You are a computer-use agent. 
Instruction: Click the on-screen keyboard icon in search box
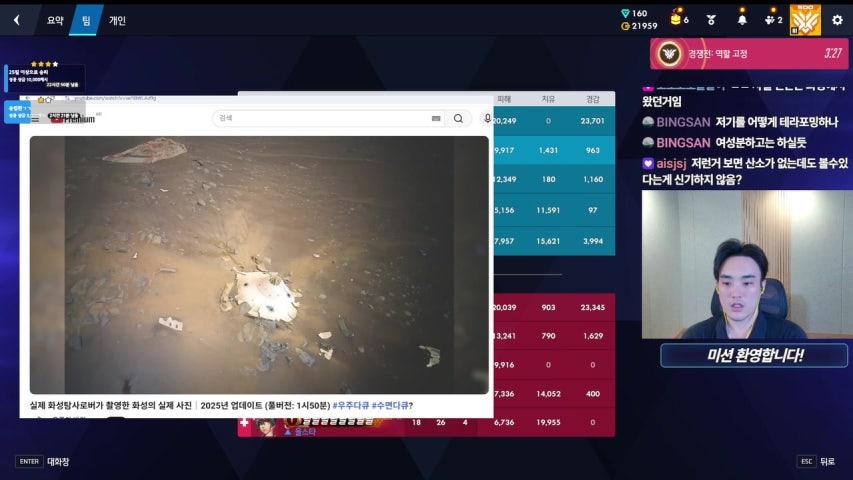pos(436,118)
